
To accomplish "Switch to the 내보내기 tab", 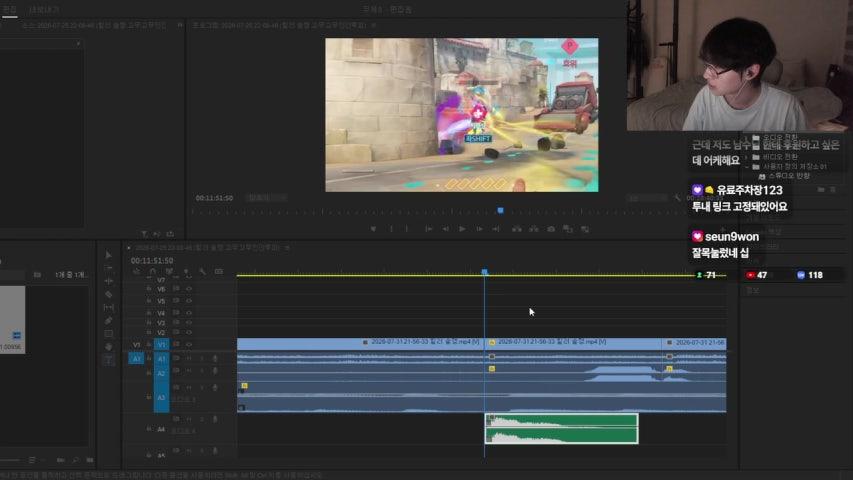I will click(44, 9).
